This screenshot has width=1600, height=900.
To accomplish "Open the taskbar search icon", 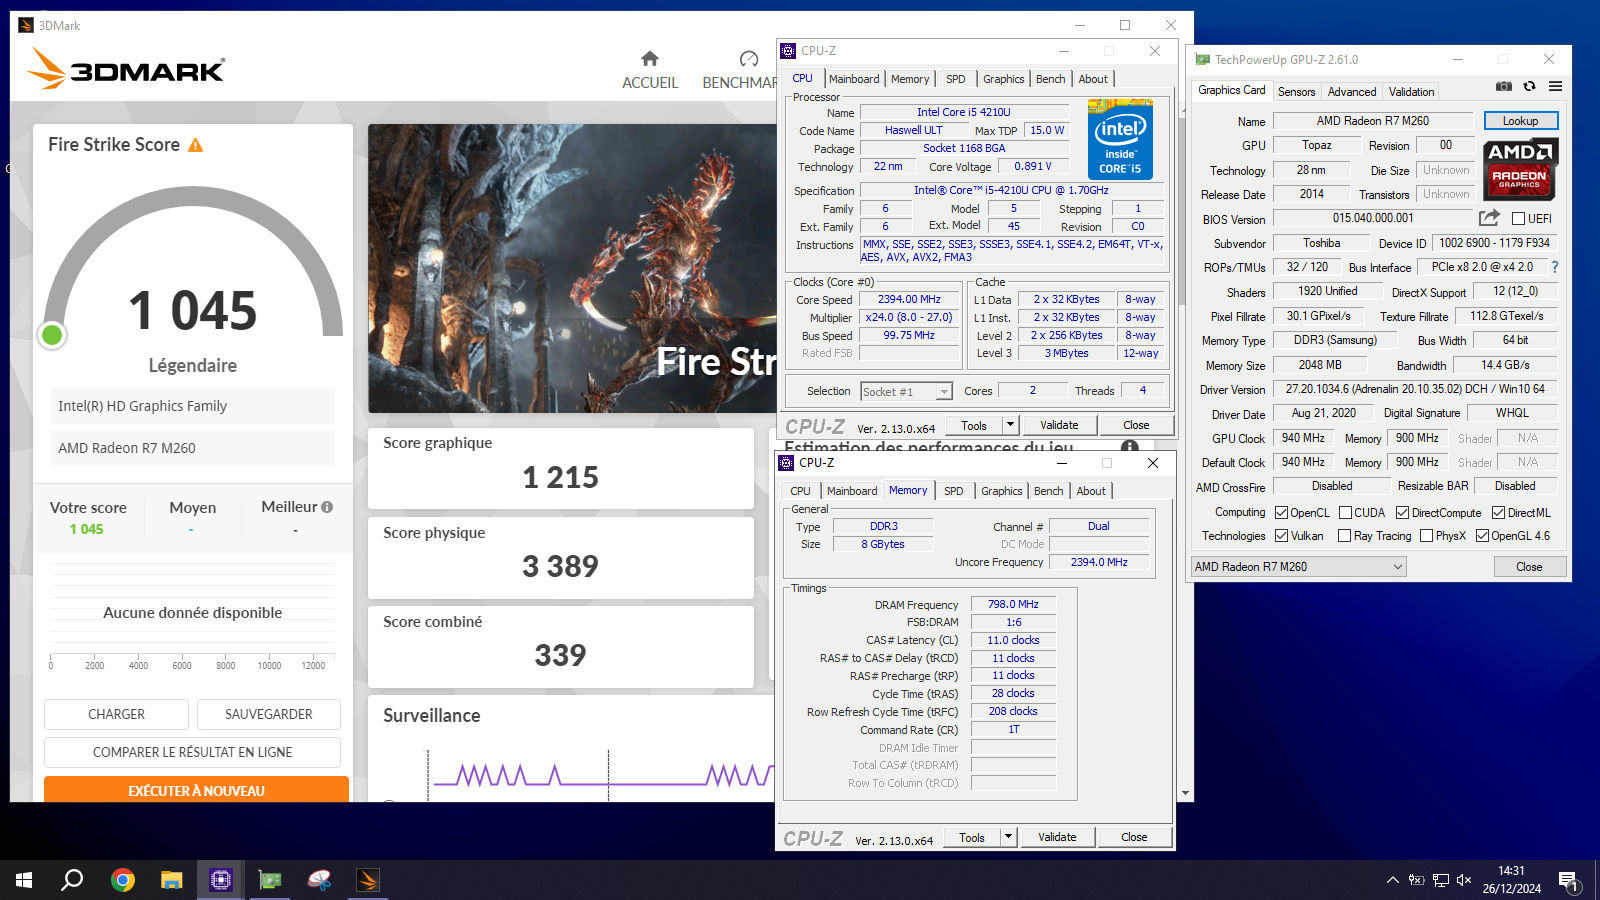I will [72, 880].
